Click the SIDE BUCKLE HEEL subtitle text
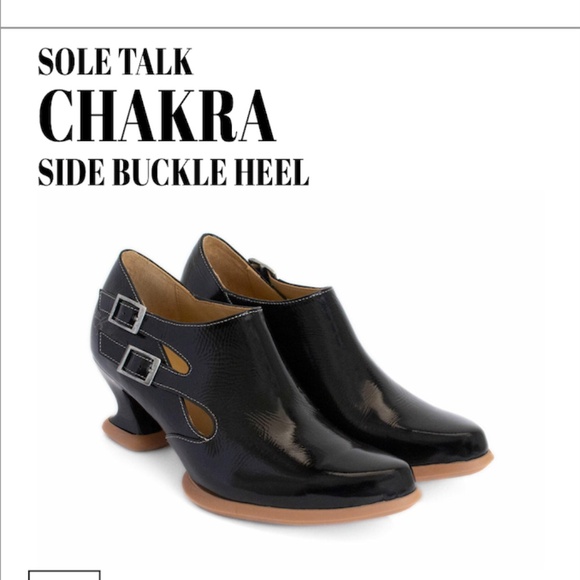580x580 pixels. [173, 172]
